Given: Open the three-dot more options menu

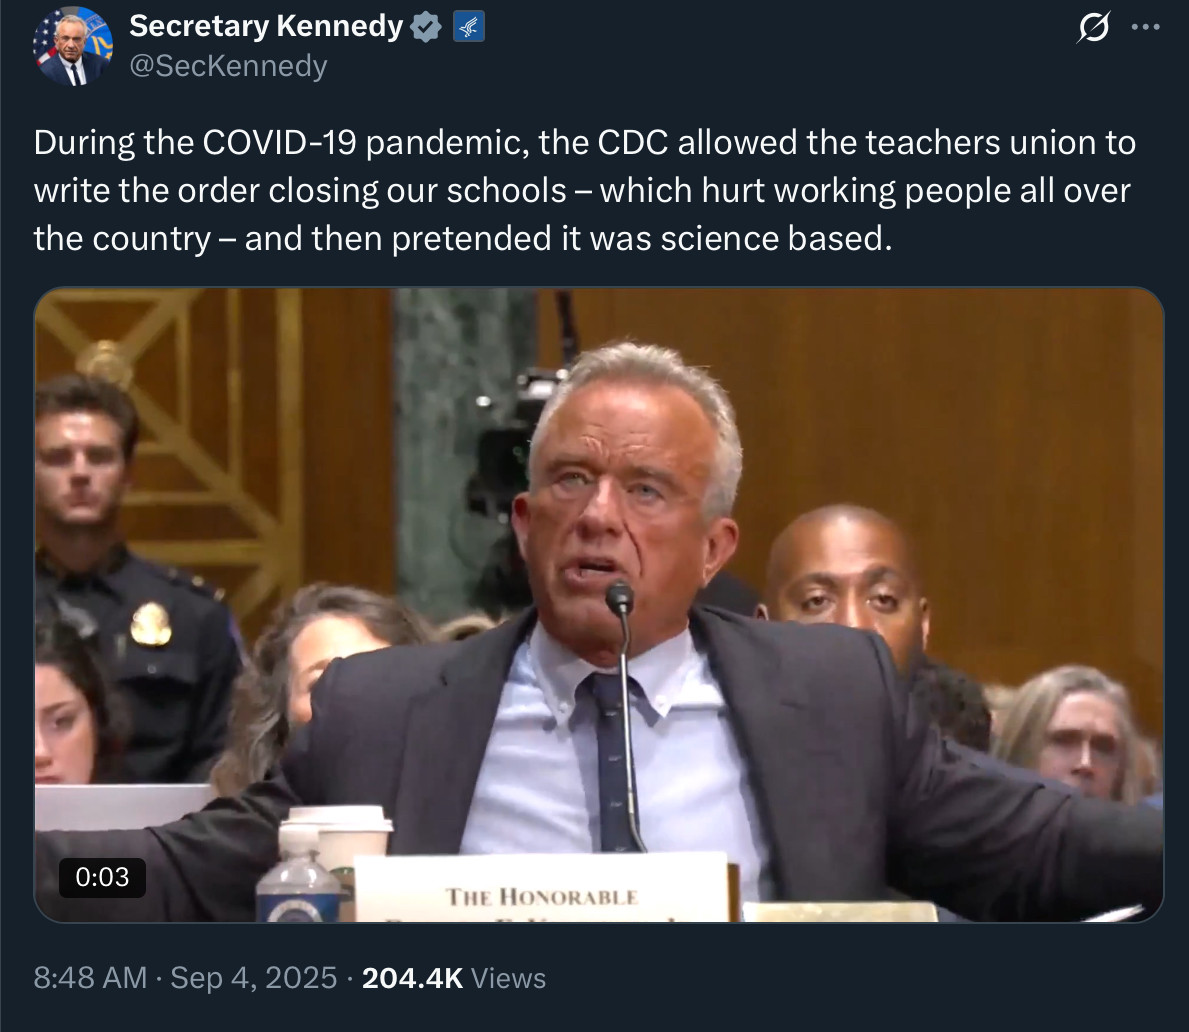Looking at the screenshot, I should click(1146, 28).
